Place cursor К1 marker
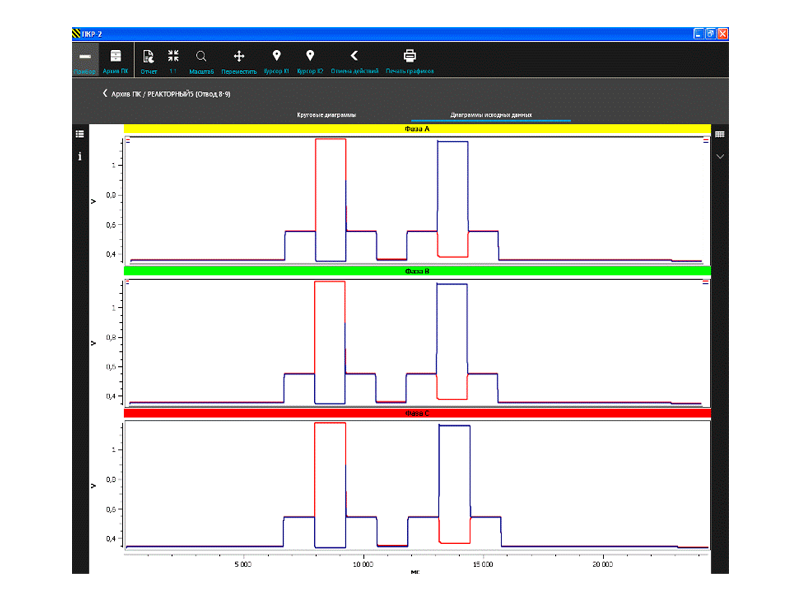Screen dimensions: 800x600 [x=276, y=61]
